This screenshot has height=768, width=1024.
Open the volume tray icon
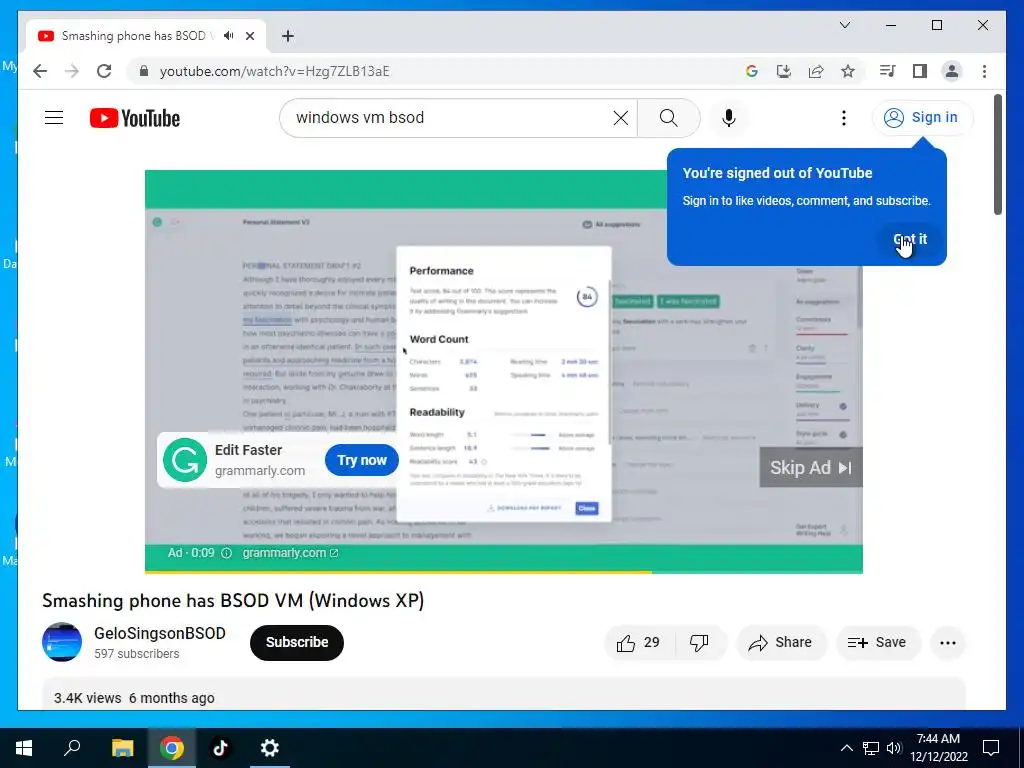(894, 748)
